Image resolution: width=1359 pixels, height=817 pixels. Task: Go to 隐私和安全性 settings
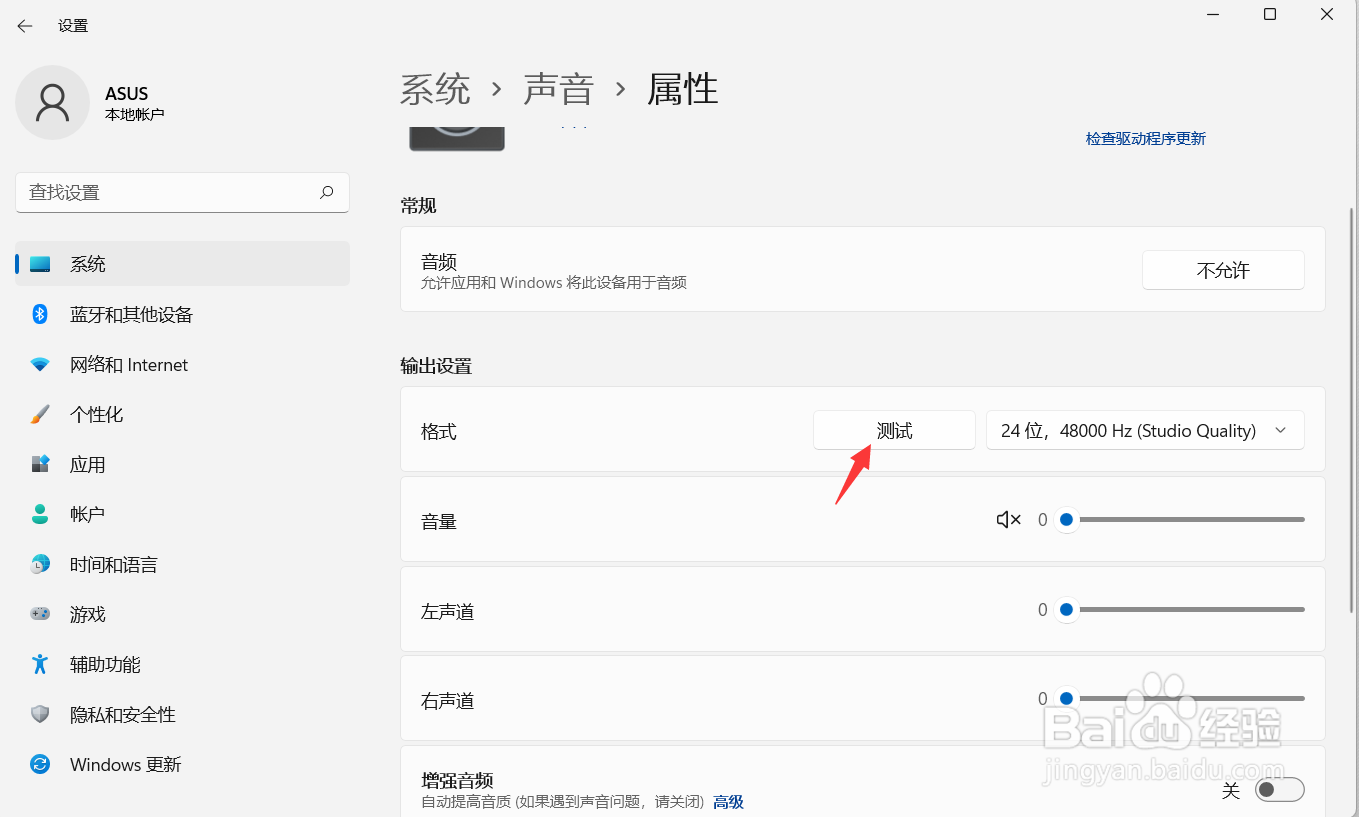click(x=182, y=714)
